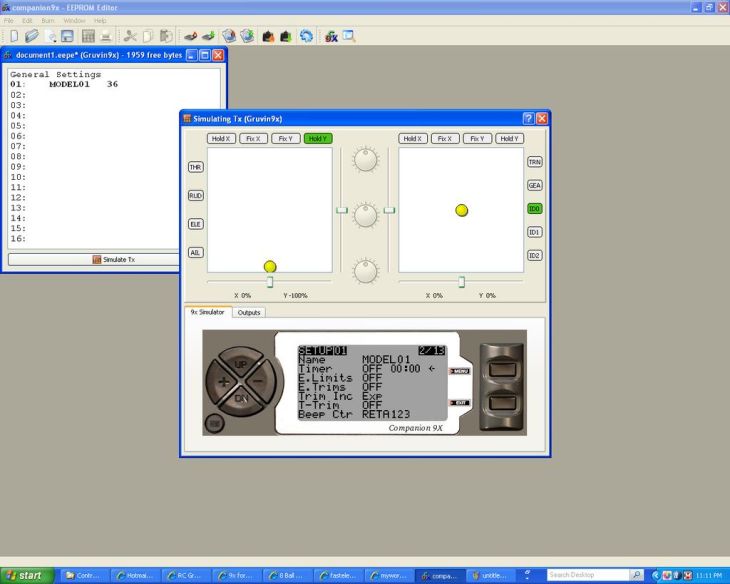
Task: Toggle Hold X for the right stick
Action: (x=412, y=138)
